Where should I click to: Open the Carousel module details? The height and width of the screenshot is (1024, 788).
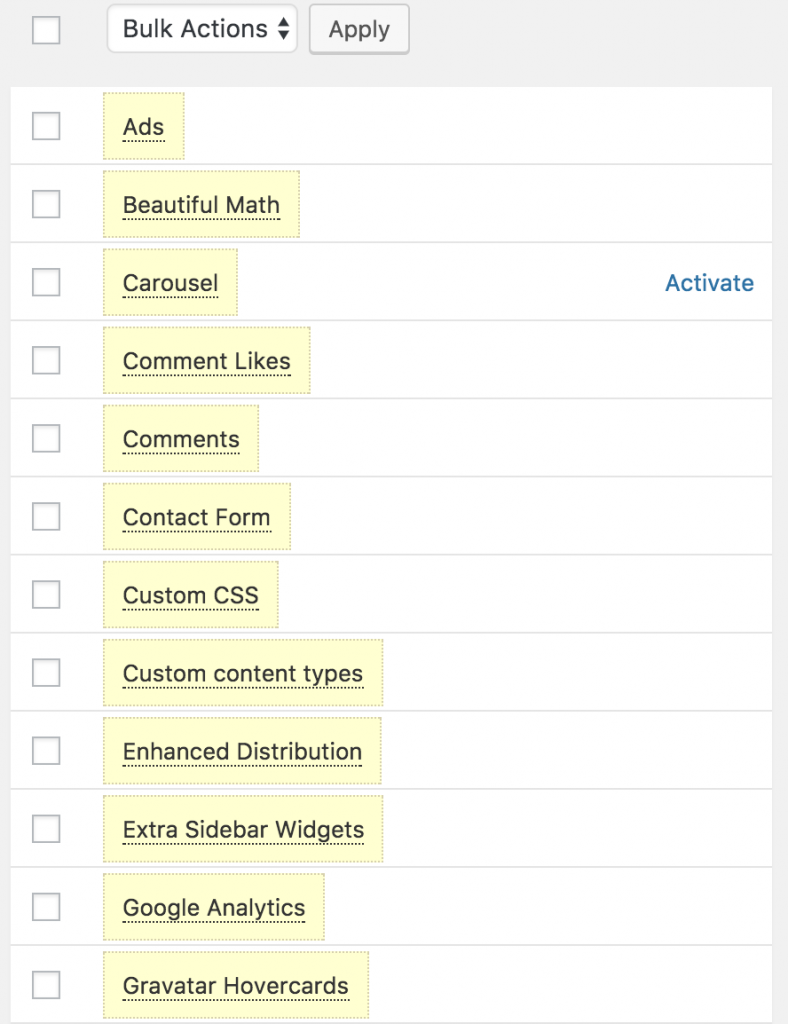(x=170, y=283)
